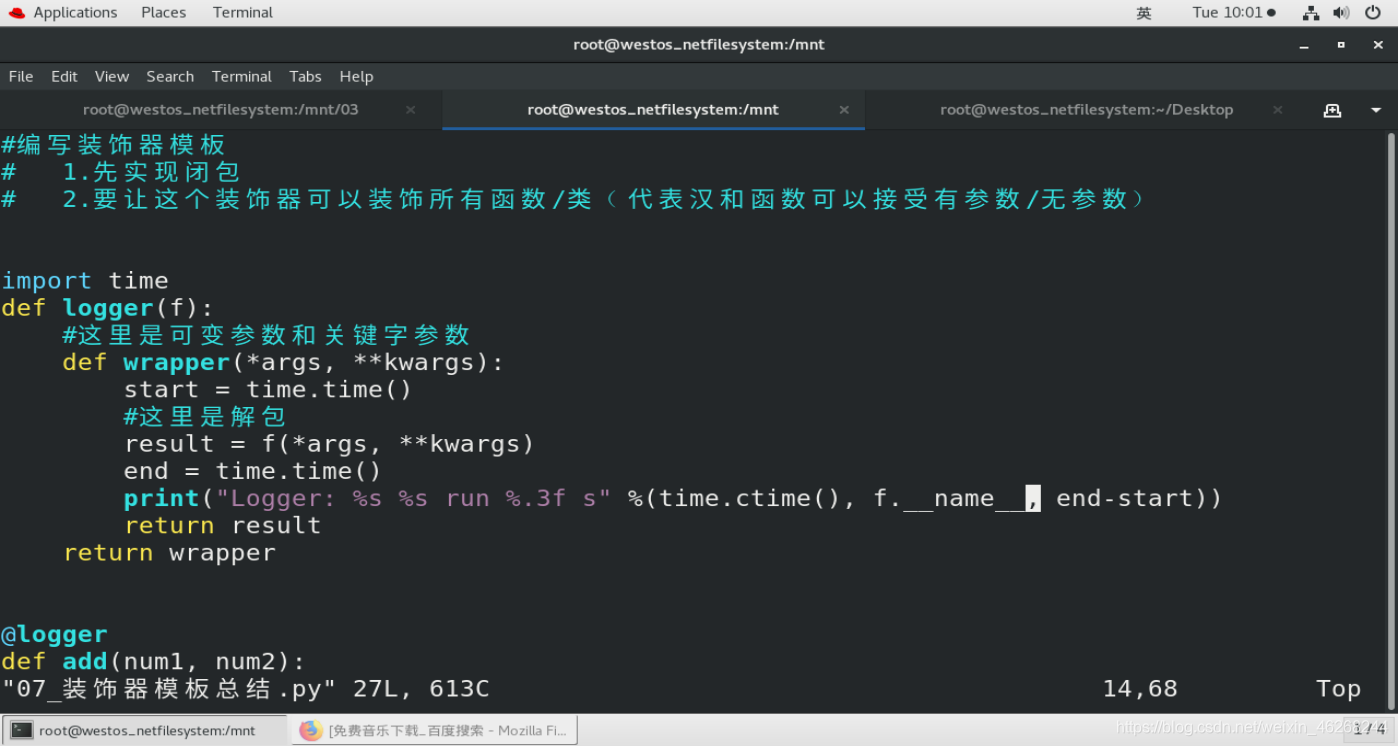The image size is (1398, 746).
Task: Open the Search menu
Action: point(170,76)
